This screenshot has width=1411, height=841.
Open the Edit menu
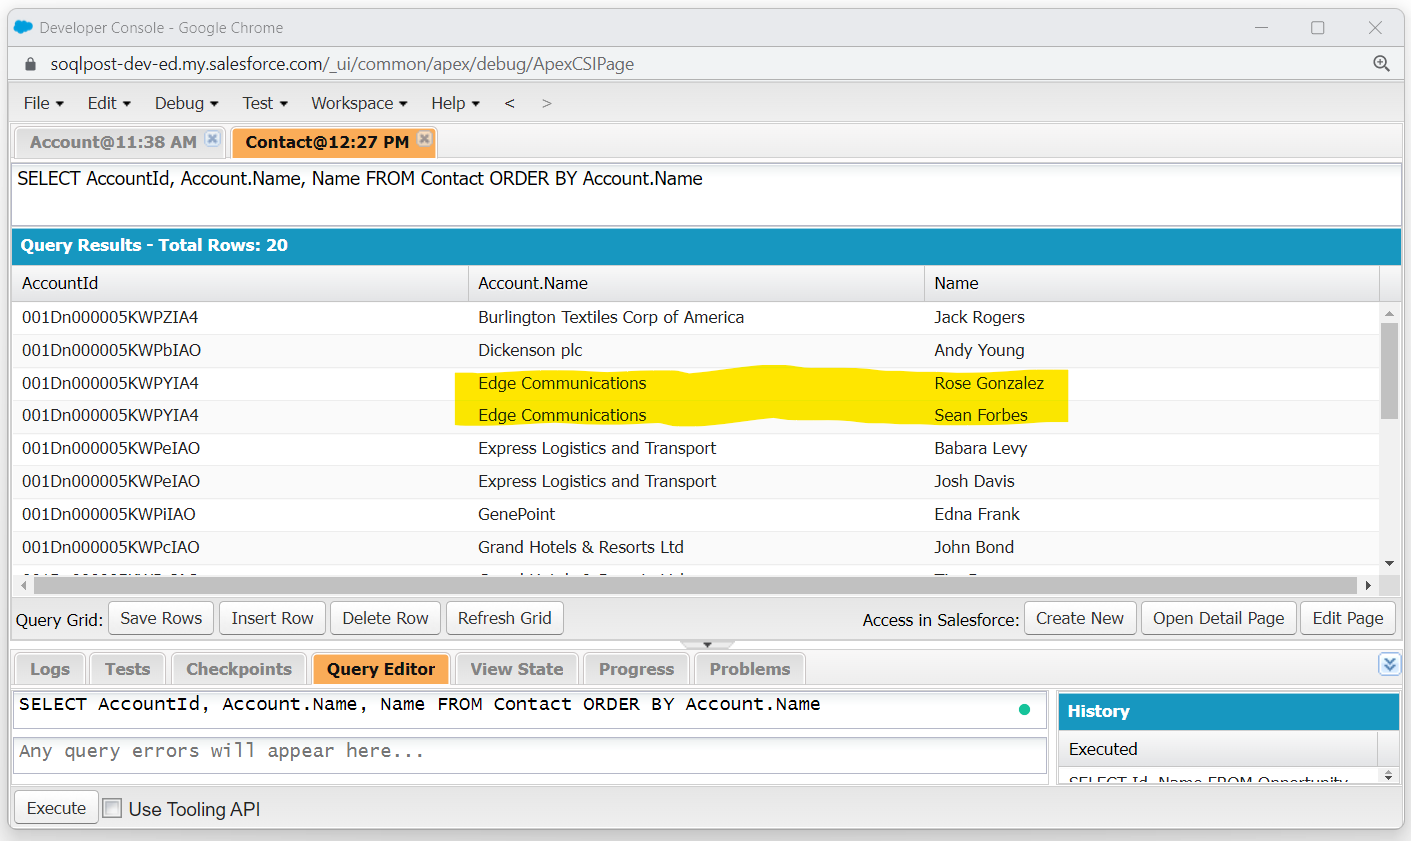point(109,103)
